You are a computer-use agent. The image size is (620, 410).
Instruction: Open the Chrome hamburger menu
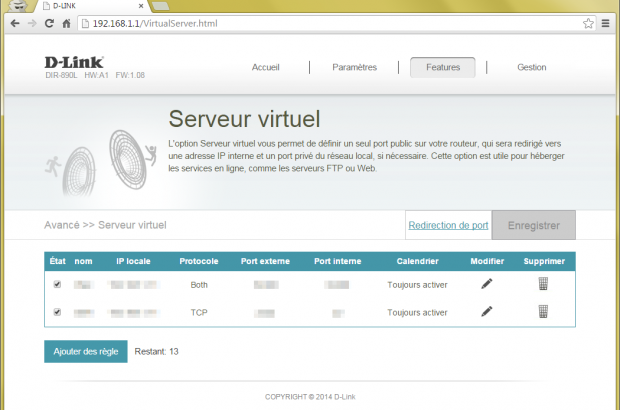(607, 22)
